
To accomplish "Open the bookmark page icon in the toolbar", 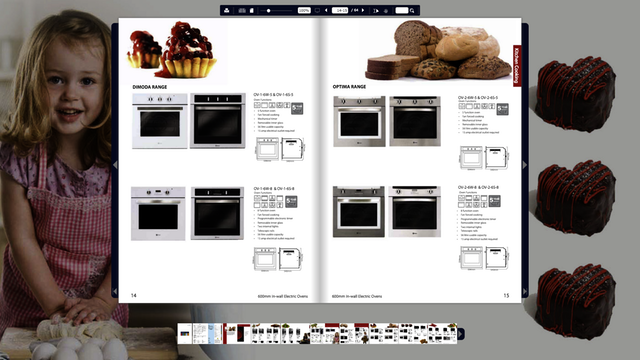I will (252, 10).
